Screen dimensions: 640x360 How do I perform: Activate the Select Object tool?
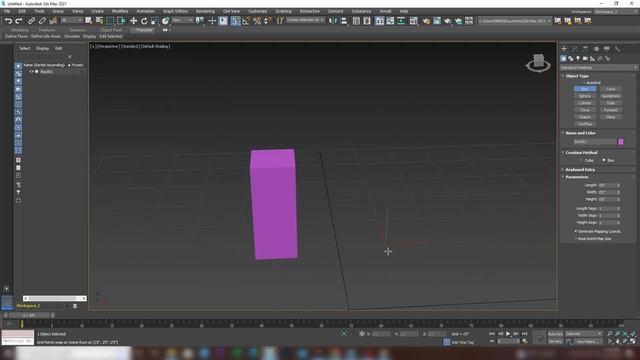click(x=89, y=20)
